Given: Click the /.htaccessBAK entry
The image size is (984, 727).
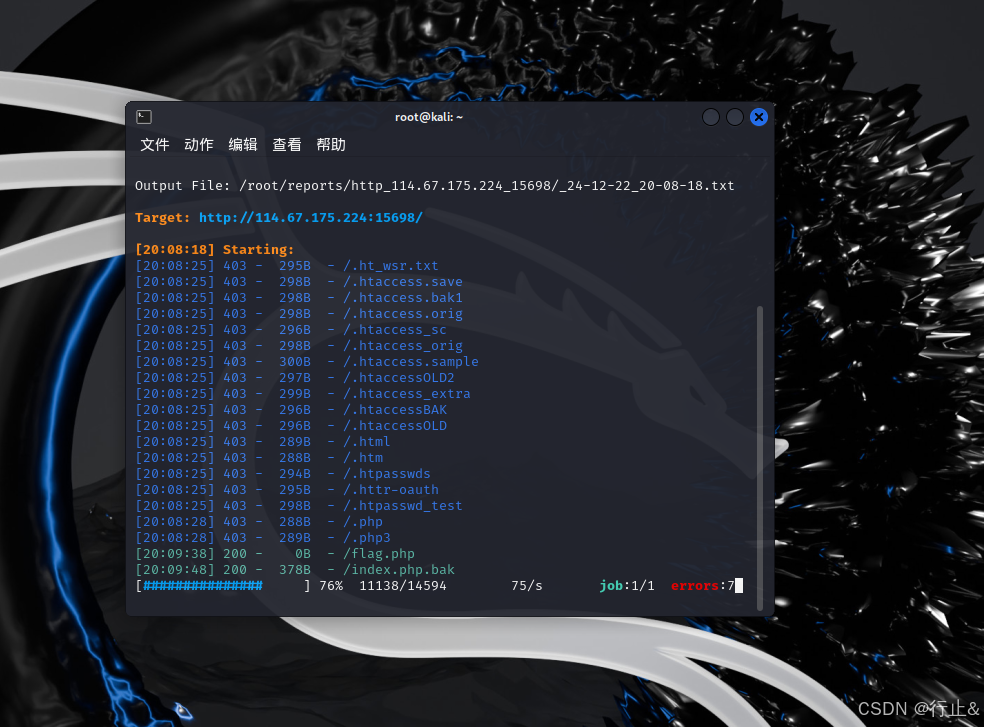Looking at the screenshot, I should (x=395, y=409).
